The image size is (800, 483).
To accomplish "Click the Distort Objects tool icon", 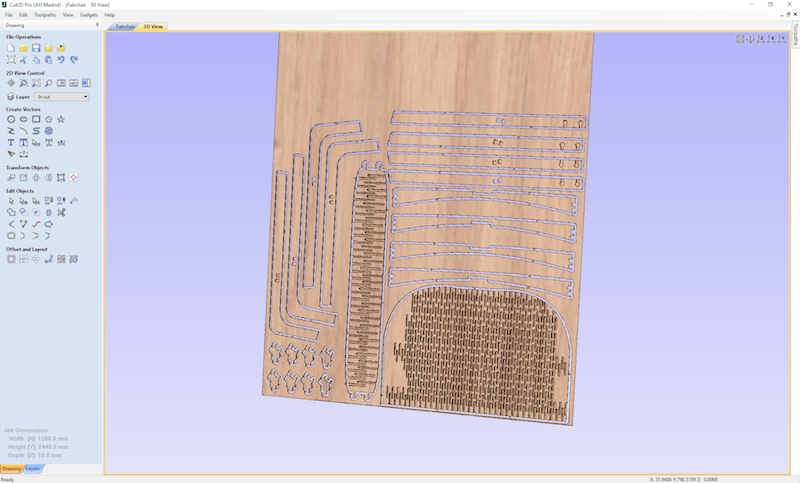I will 61,177.
